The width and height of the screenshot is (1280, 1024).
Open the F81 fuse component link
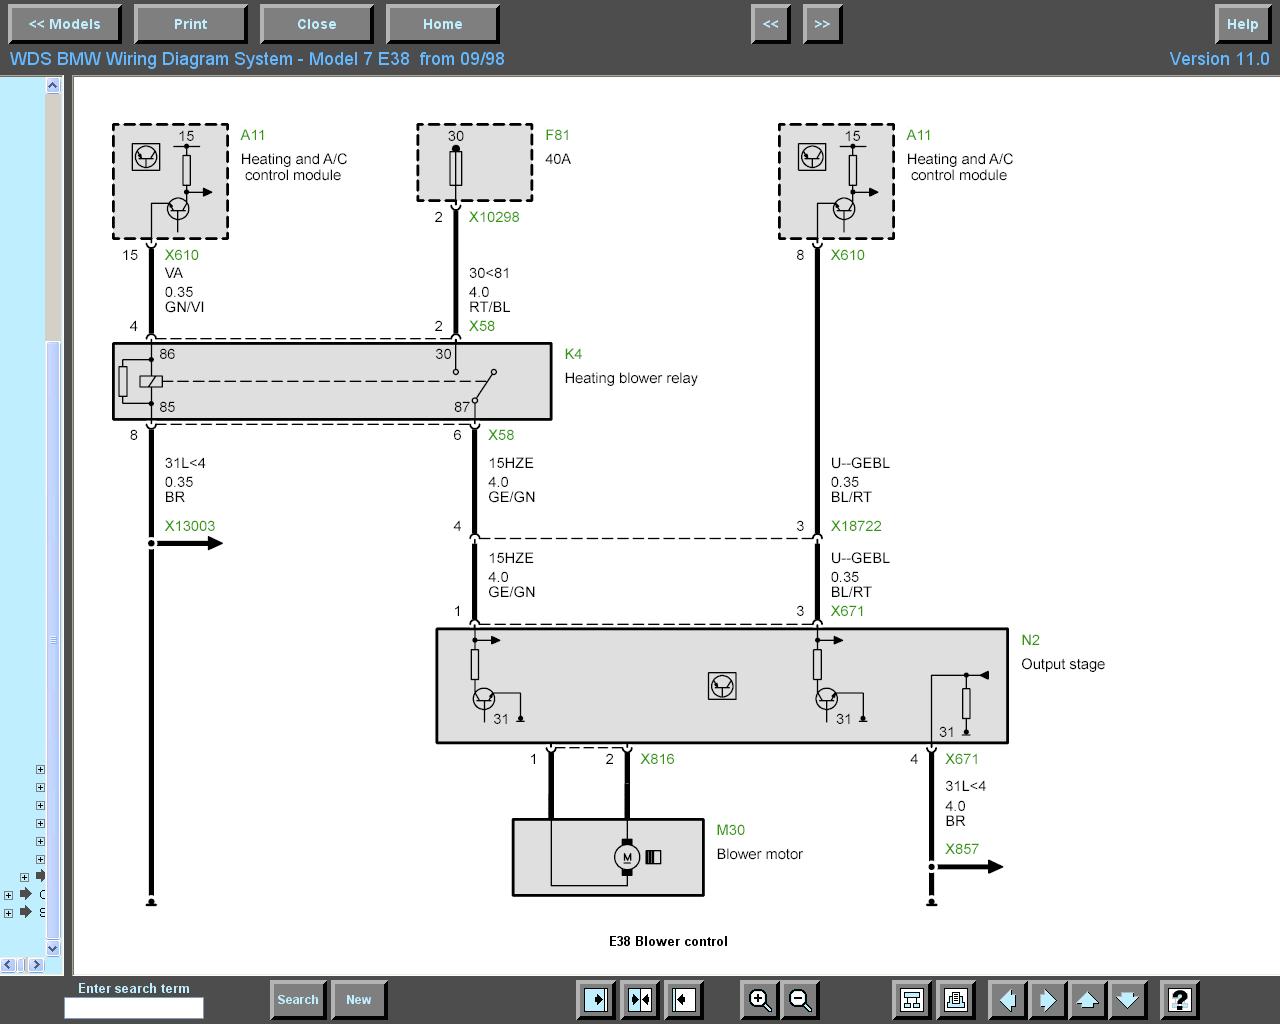pyautogui.click(x=557, y=135)
